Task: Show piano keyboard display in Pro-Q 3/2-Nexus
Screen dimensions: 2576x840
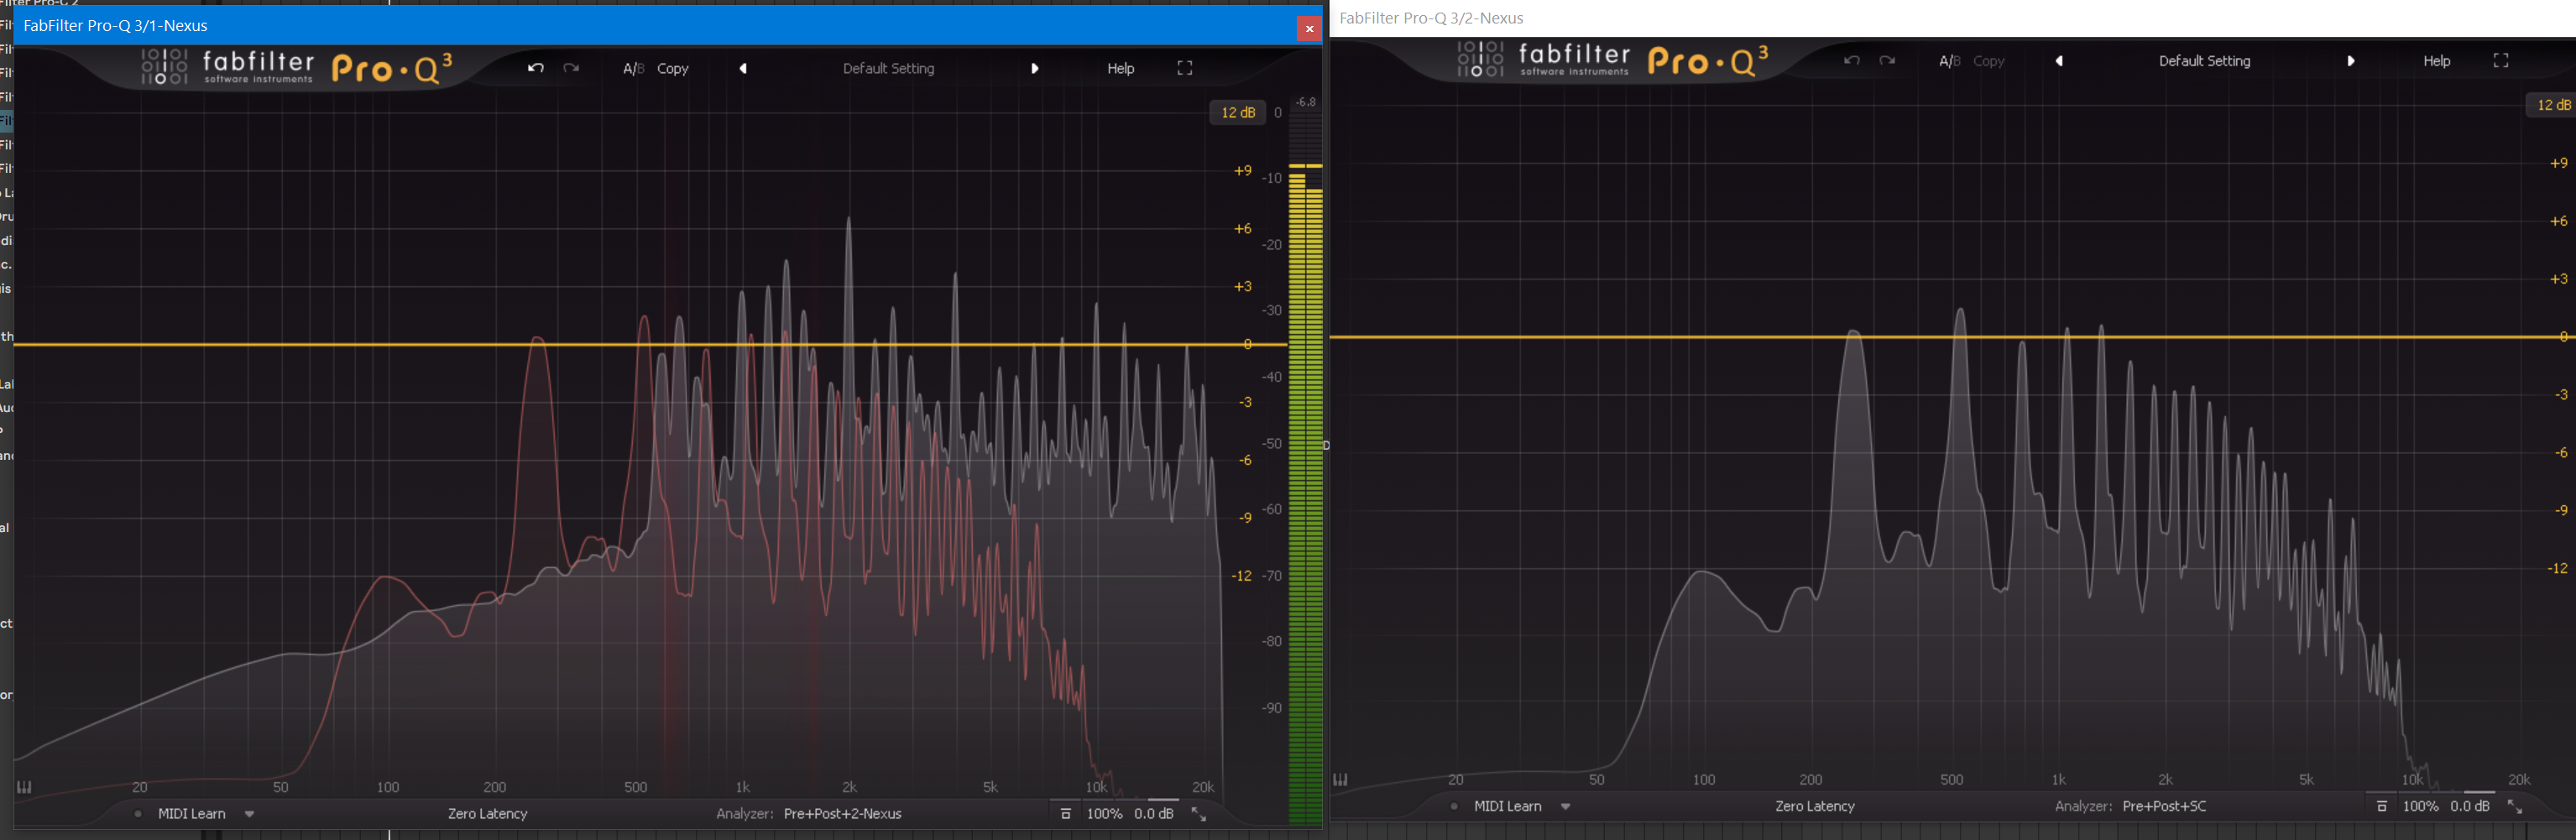Action: (x=1341, y=779)
